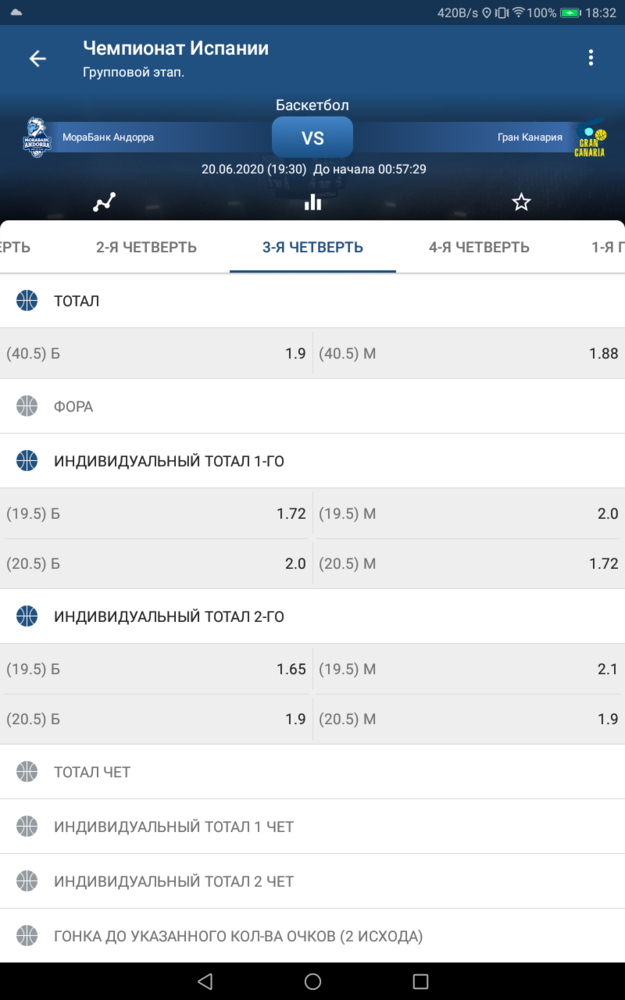Expand the ФОРА section

click(x=312, y=406)
